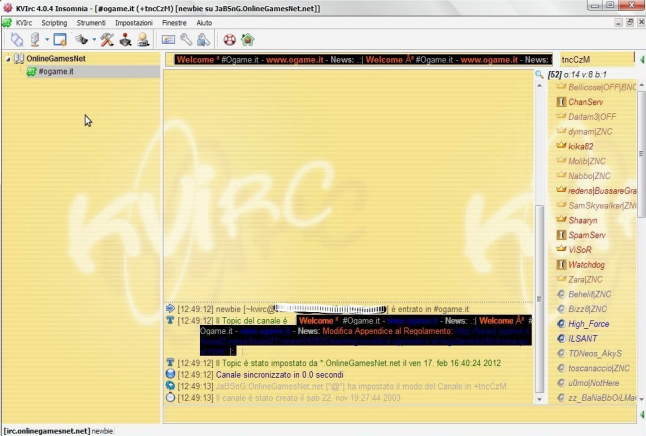Open the Strumenti menu
The height and width of the screenshot is (436, 646).
click(x=91, y=23)
